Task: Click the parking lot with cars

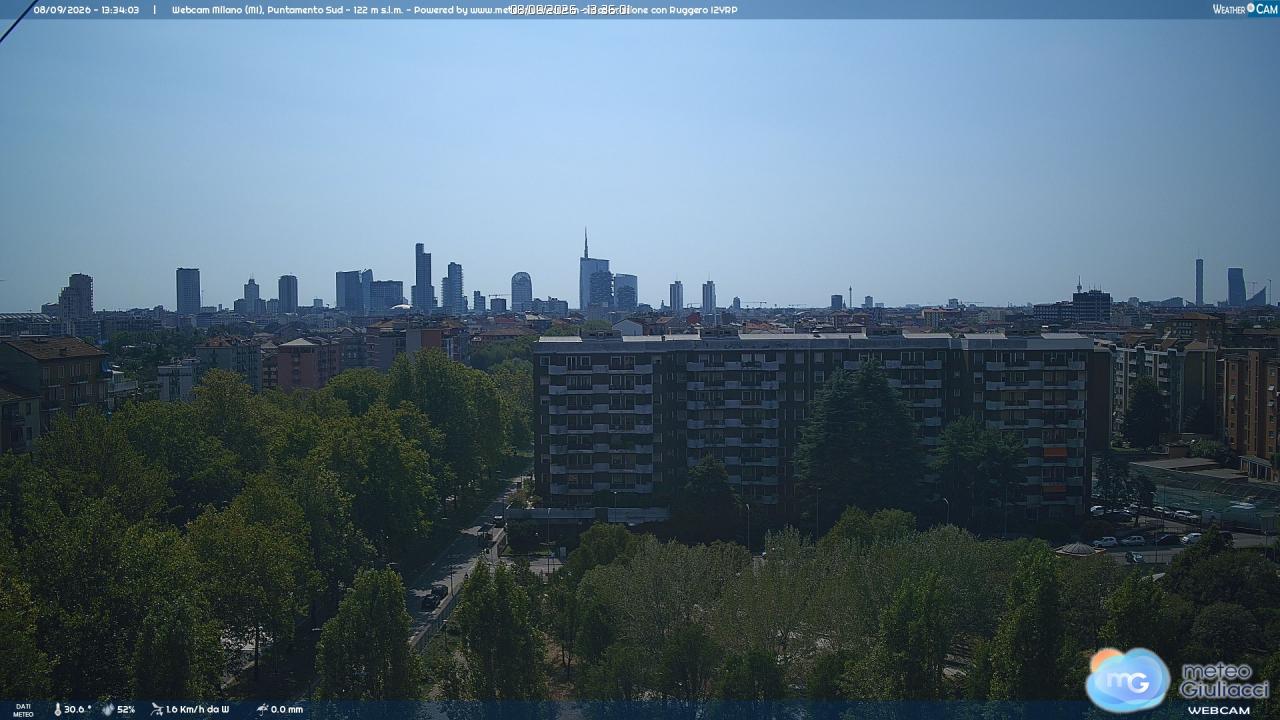Action: [1160, 530]
